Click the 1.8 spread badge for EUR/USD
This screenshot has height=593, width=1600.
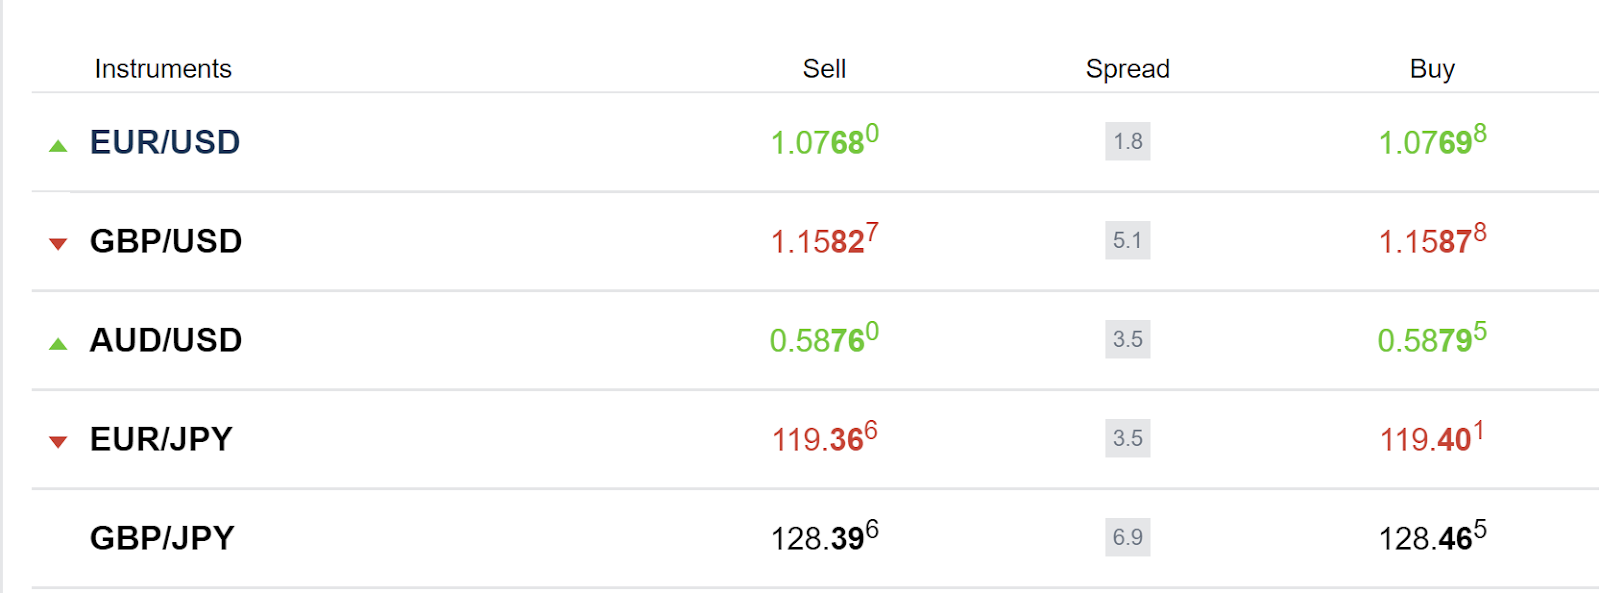(1128, 141)
